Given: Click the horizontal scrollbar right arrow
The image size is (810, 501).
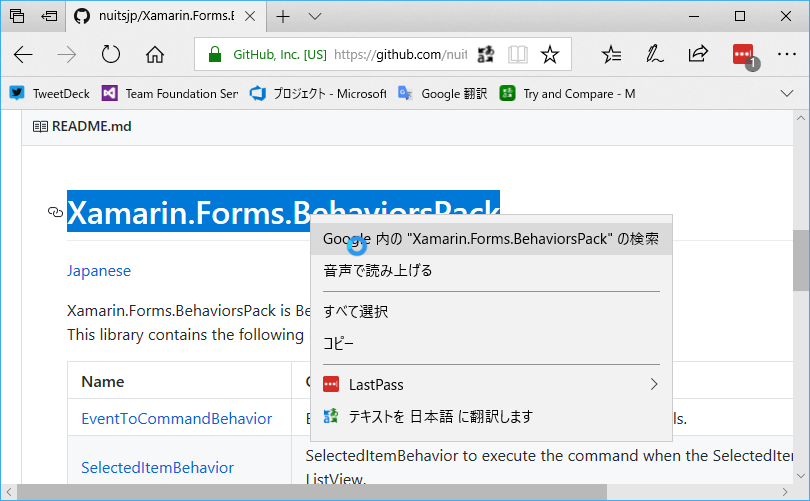Looking at the screenshot, I should pyautogui.click(x=785, y=492).
